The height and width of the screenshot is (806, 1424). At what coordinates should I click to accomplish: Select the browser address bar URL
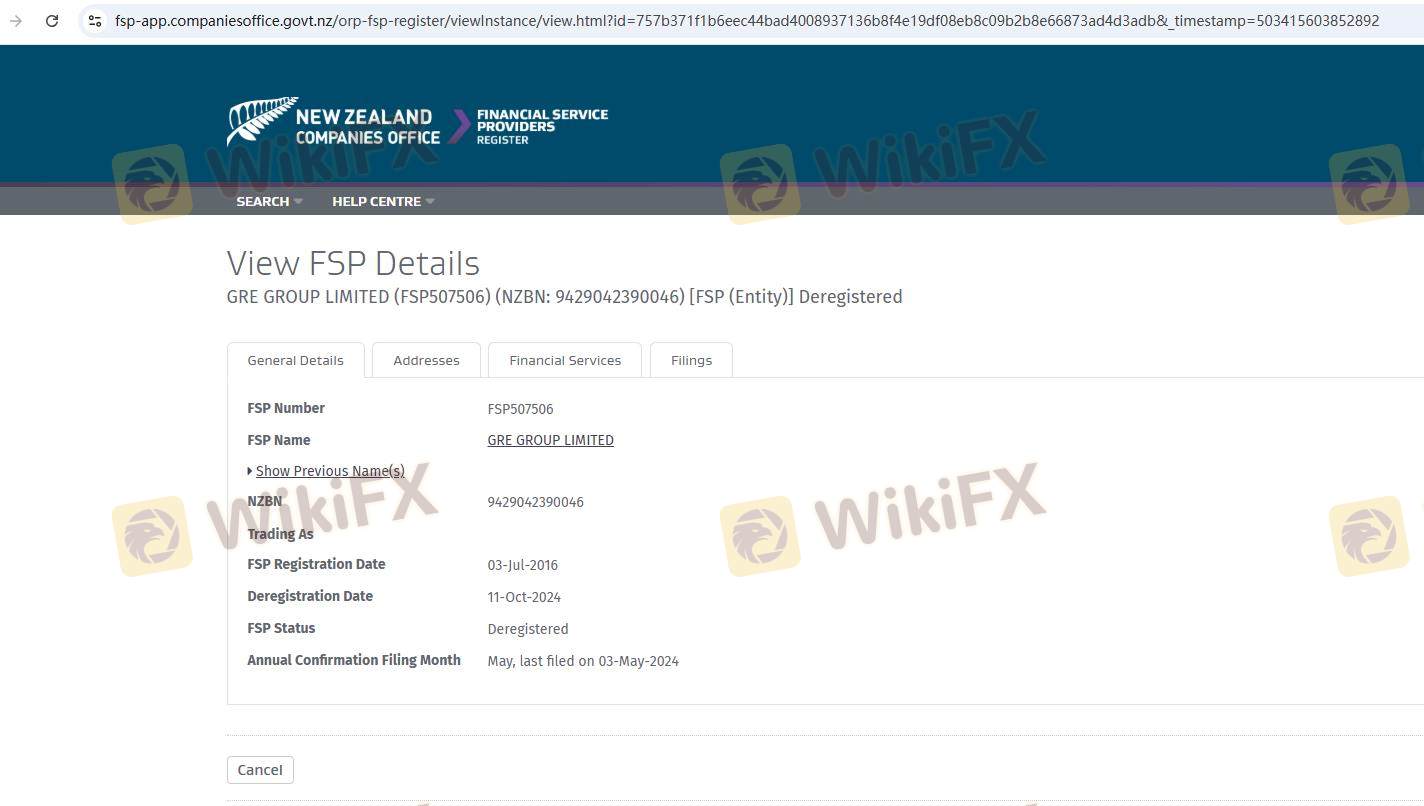tap(747, 20)
